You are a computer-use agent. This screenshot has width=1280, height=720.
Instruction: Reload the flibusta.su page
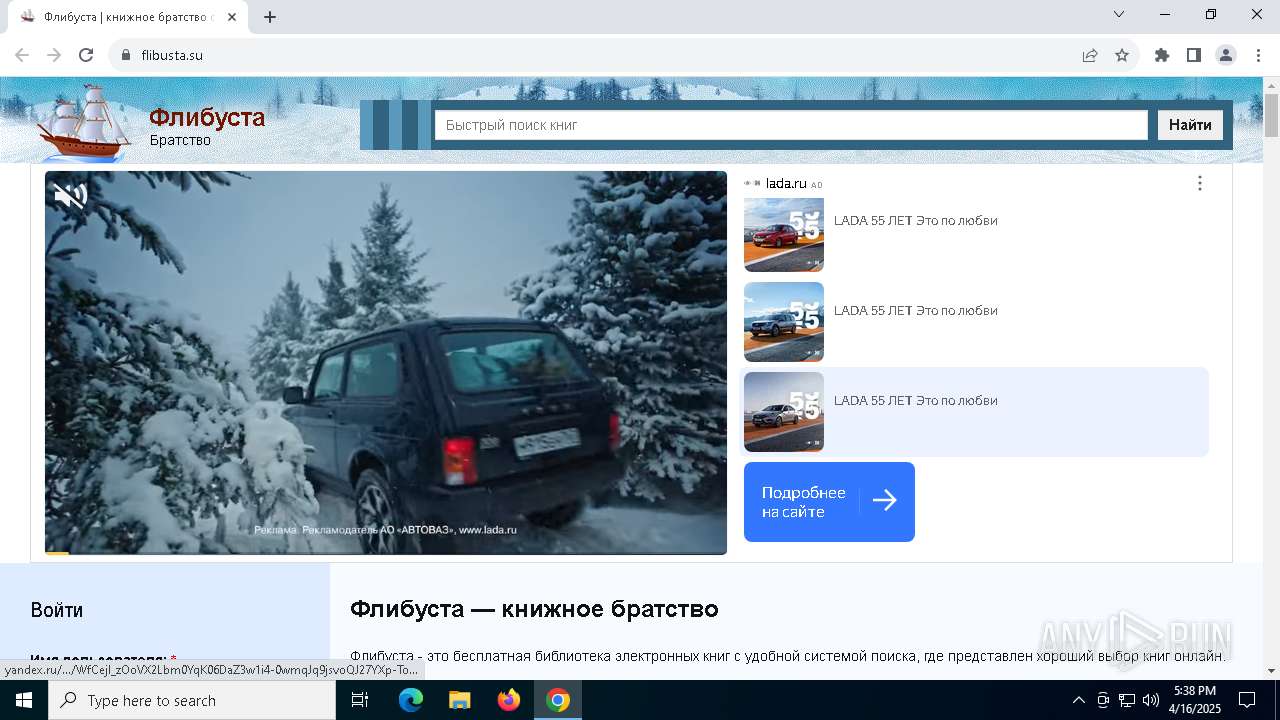86,55
